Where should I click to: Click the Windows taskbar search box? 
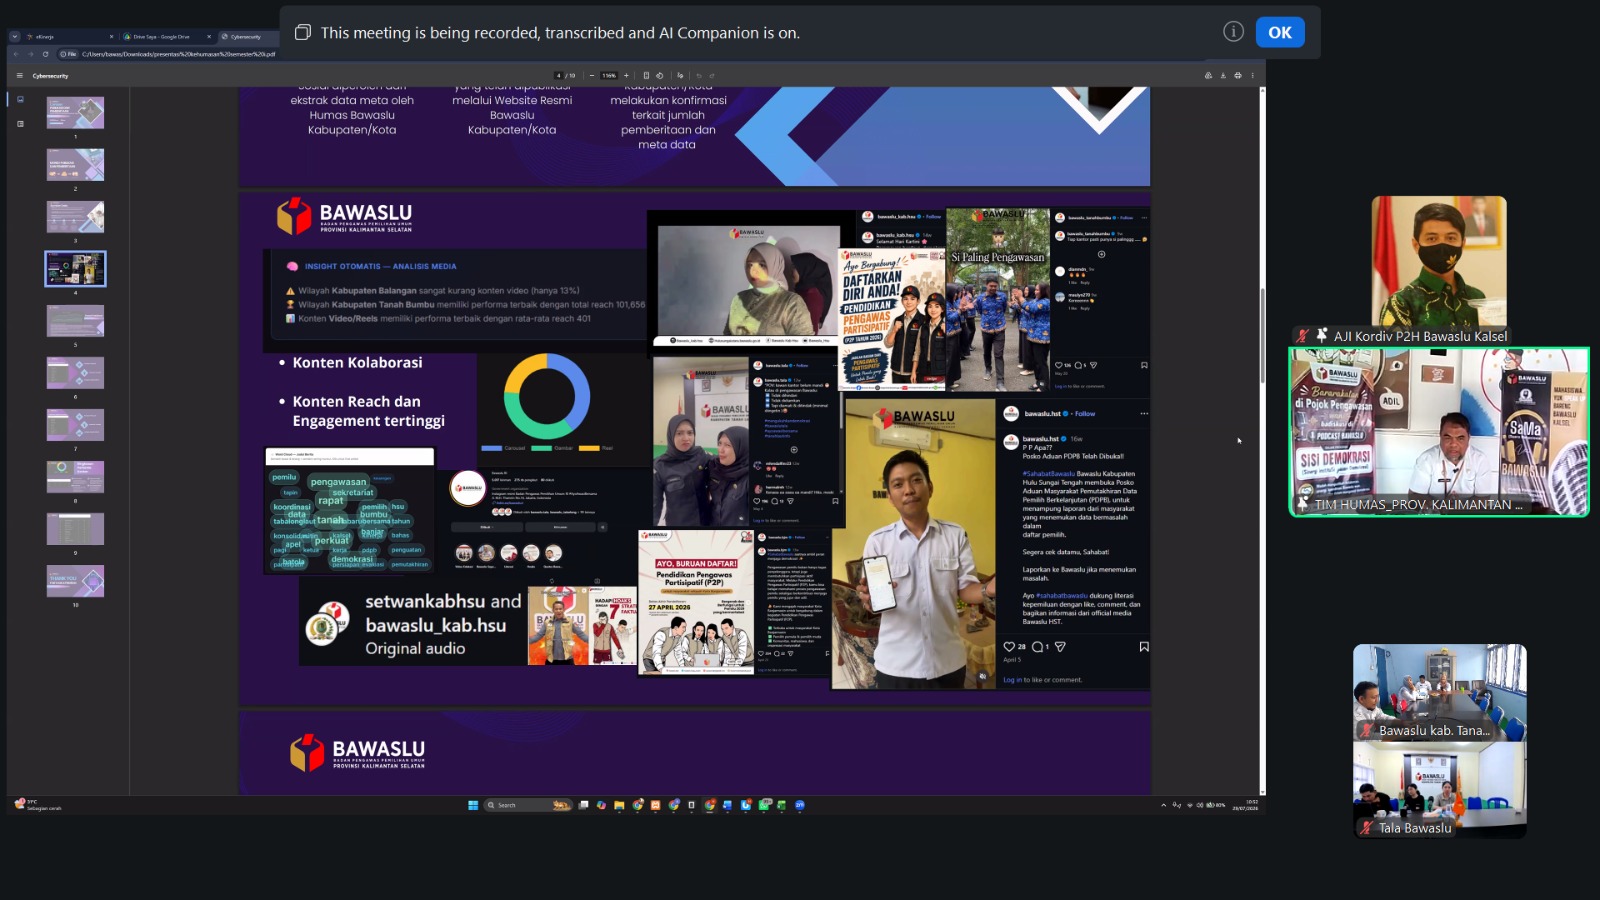pos(527,805)
